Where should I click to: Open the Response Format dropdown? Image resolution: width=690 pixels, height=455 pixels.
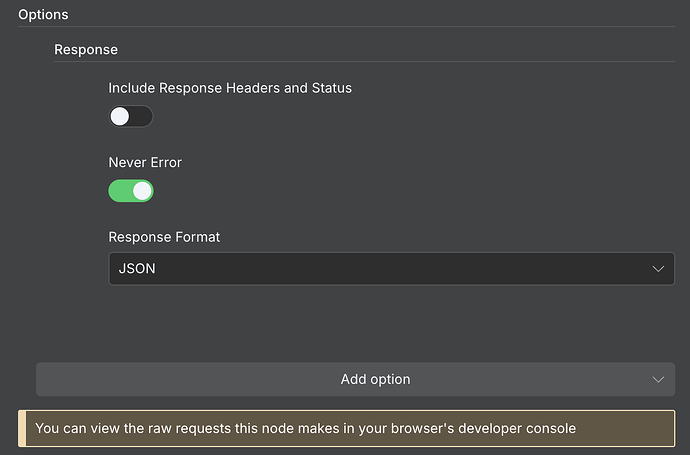(x=391, y=269)
